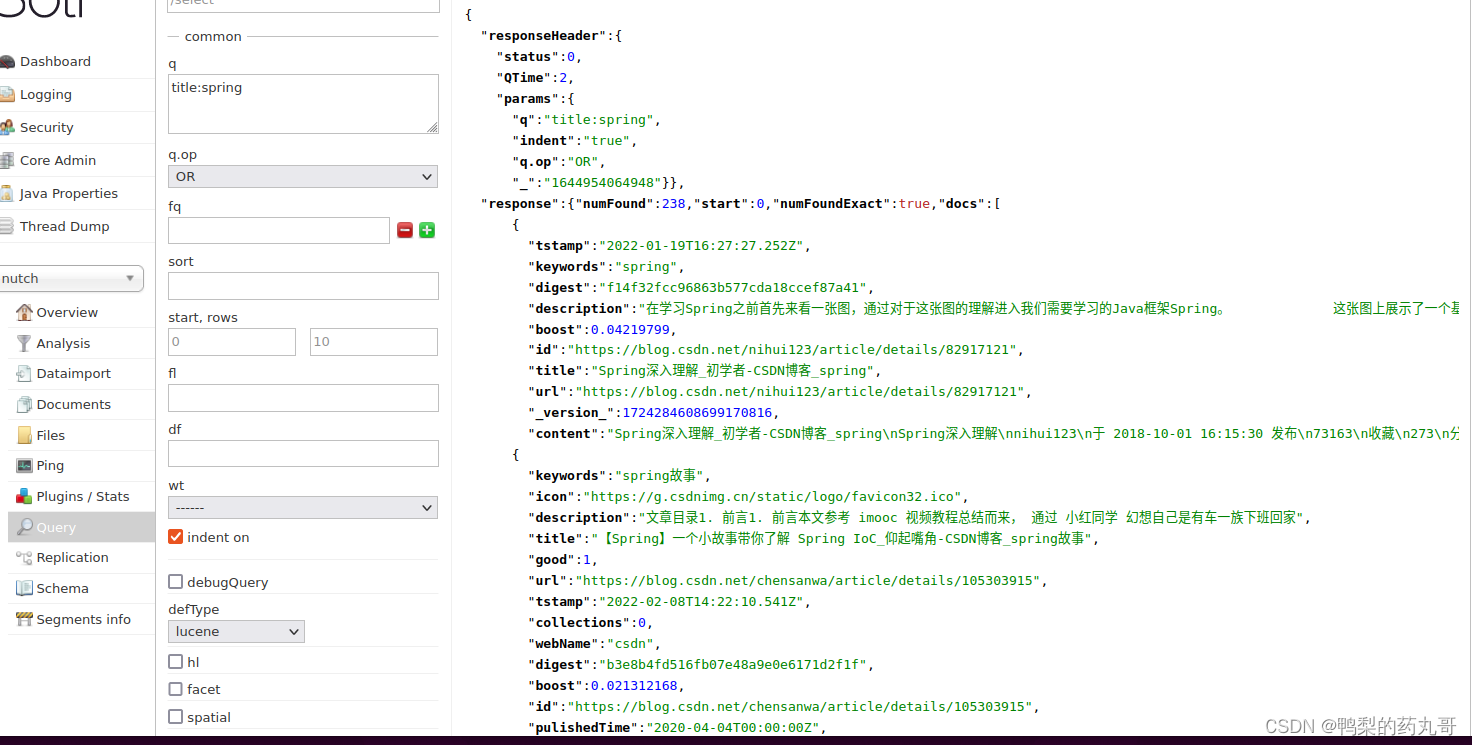Click the Dataimport icon

tap(24, 373)
